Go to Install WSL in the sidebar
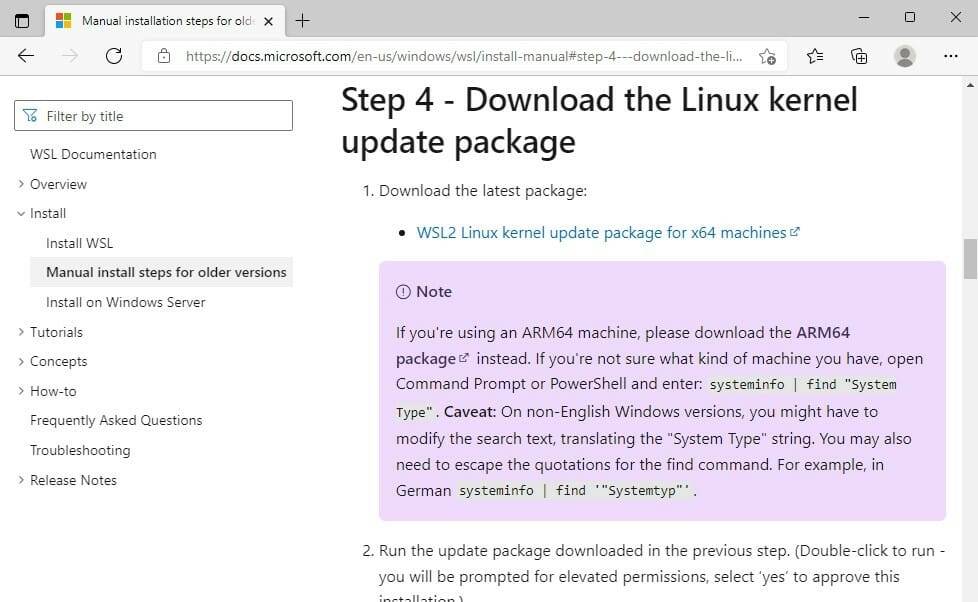This screenshot has height=602, width=978. (79, 243)
